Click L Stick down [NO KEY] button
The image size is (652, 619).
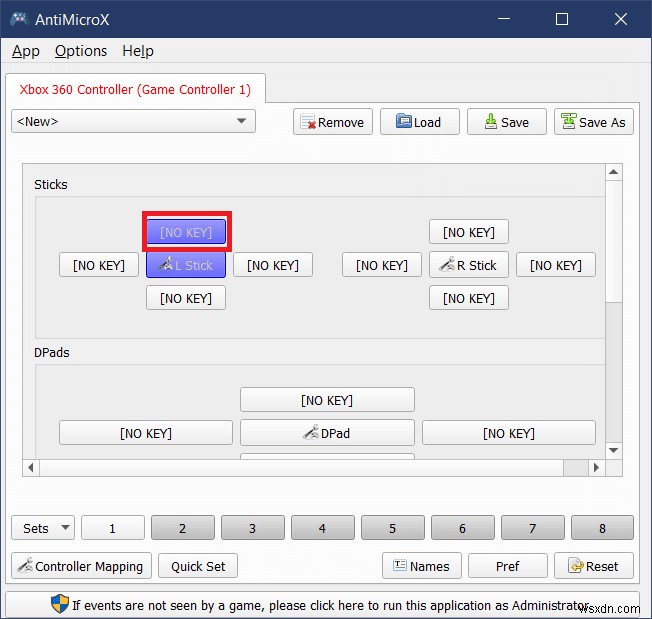click(x=186, y=298)
